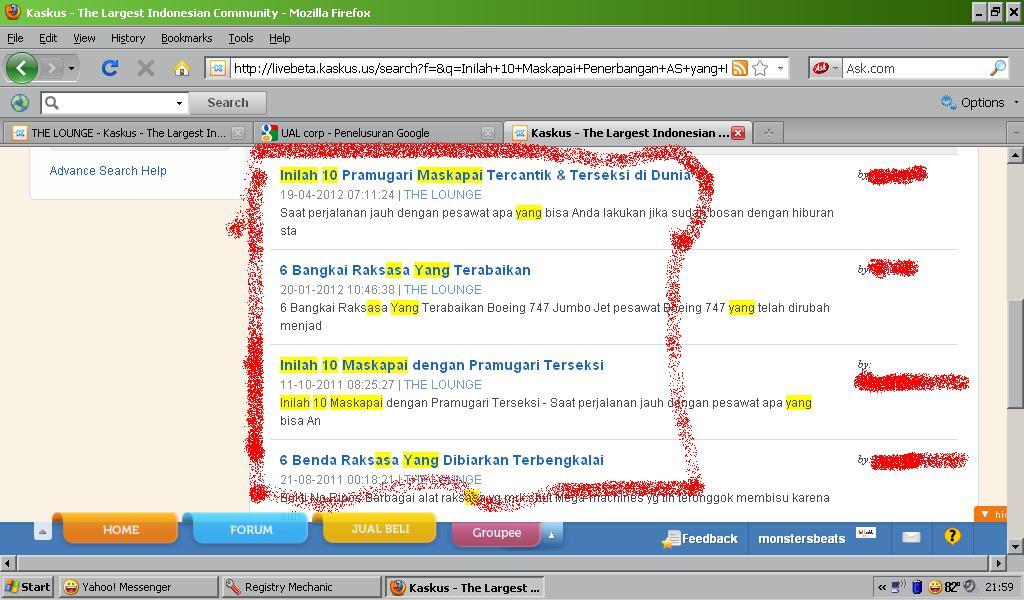
Task: Click the Yahoo smiley icon in system tray
Action: [x=935, y=587]
